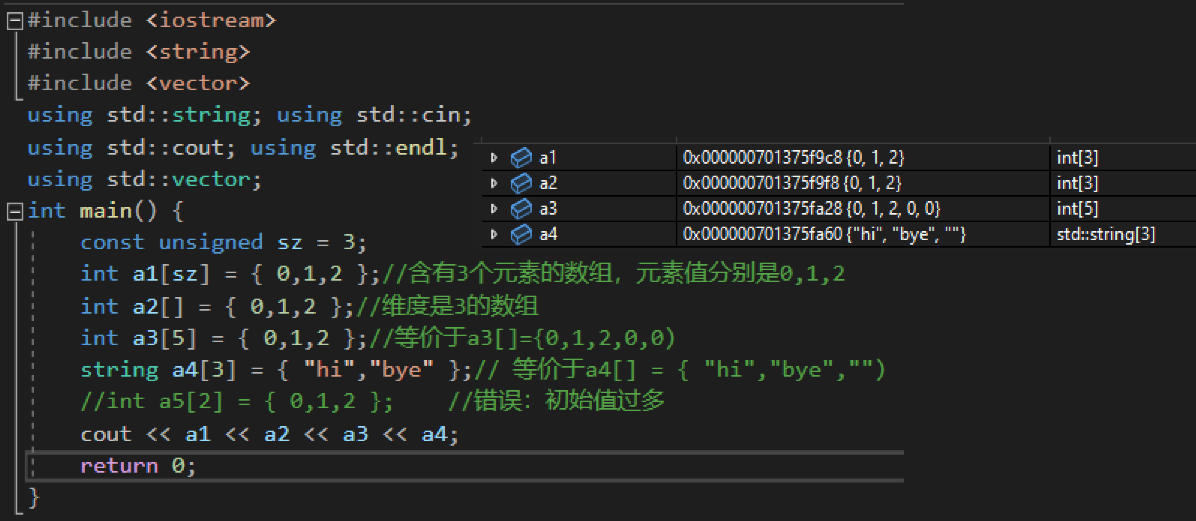1196x521 pixels.
Task: Expand the a2 array node
Action: (493, 183)
